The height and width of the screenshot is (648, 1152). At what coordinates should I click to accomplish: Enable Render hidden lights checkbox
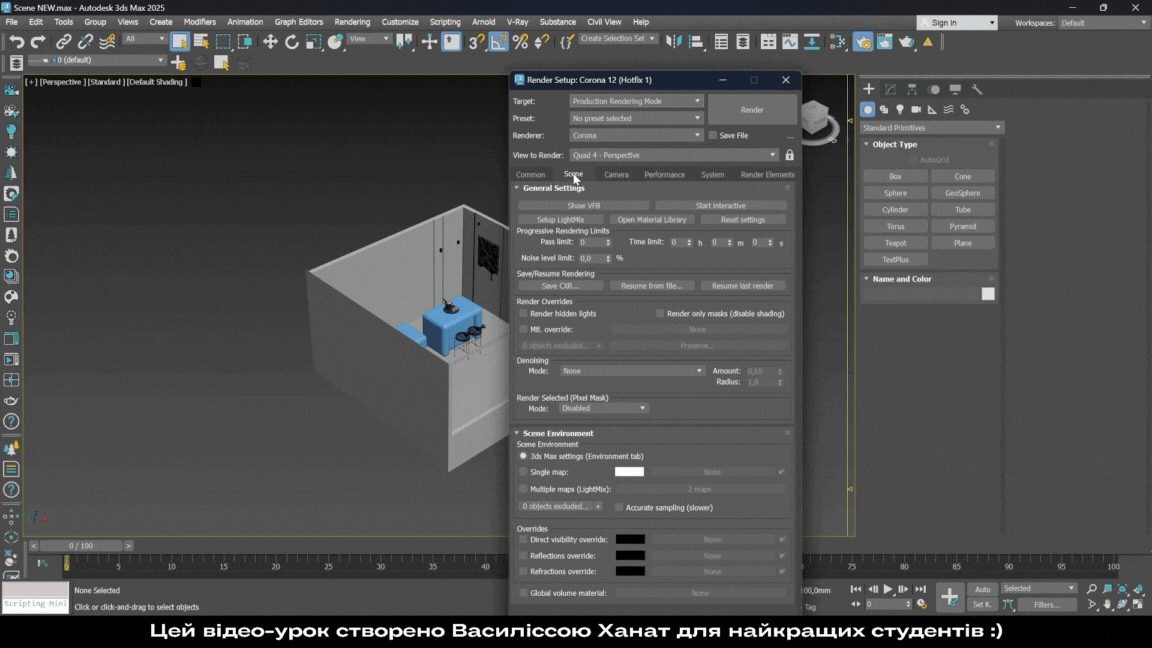pyautogui.click(x=524, y=314)
